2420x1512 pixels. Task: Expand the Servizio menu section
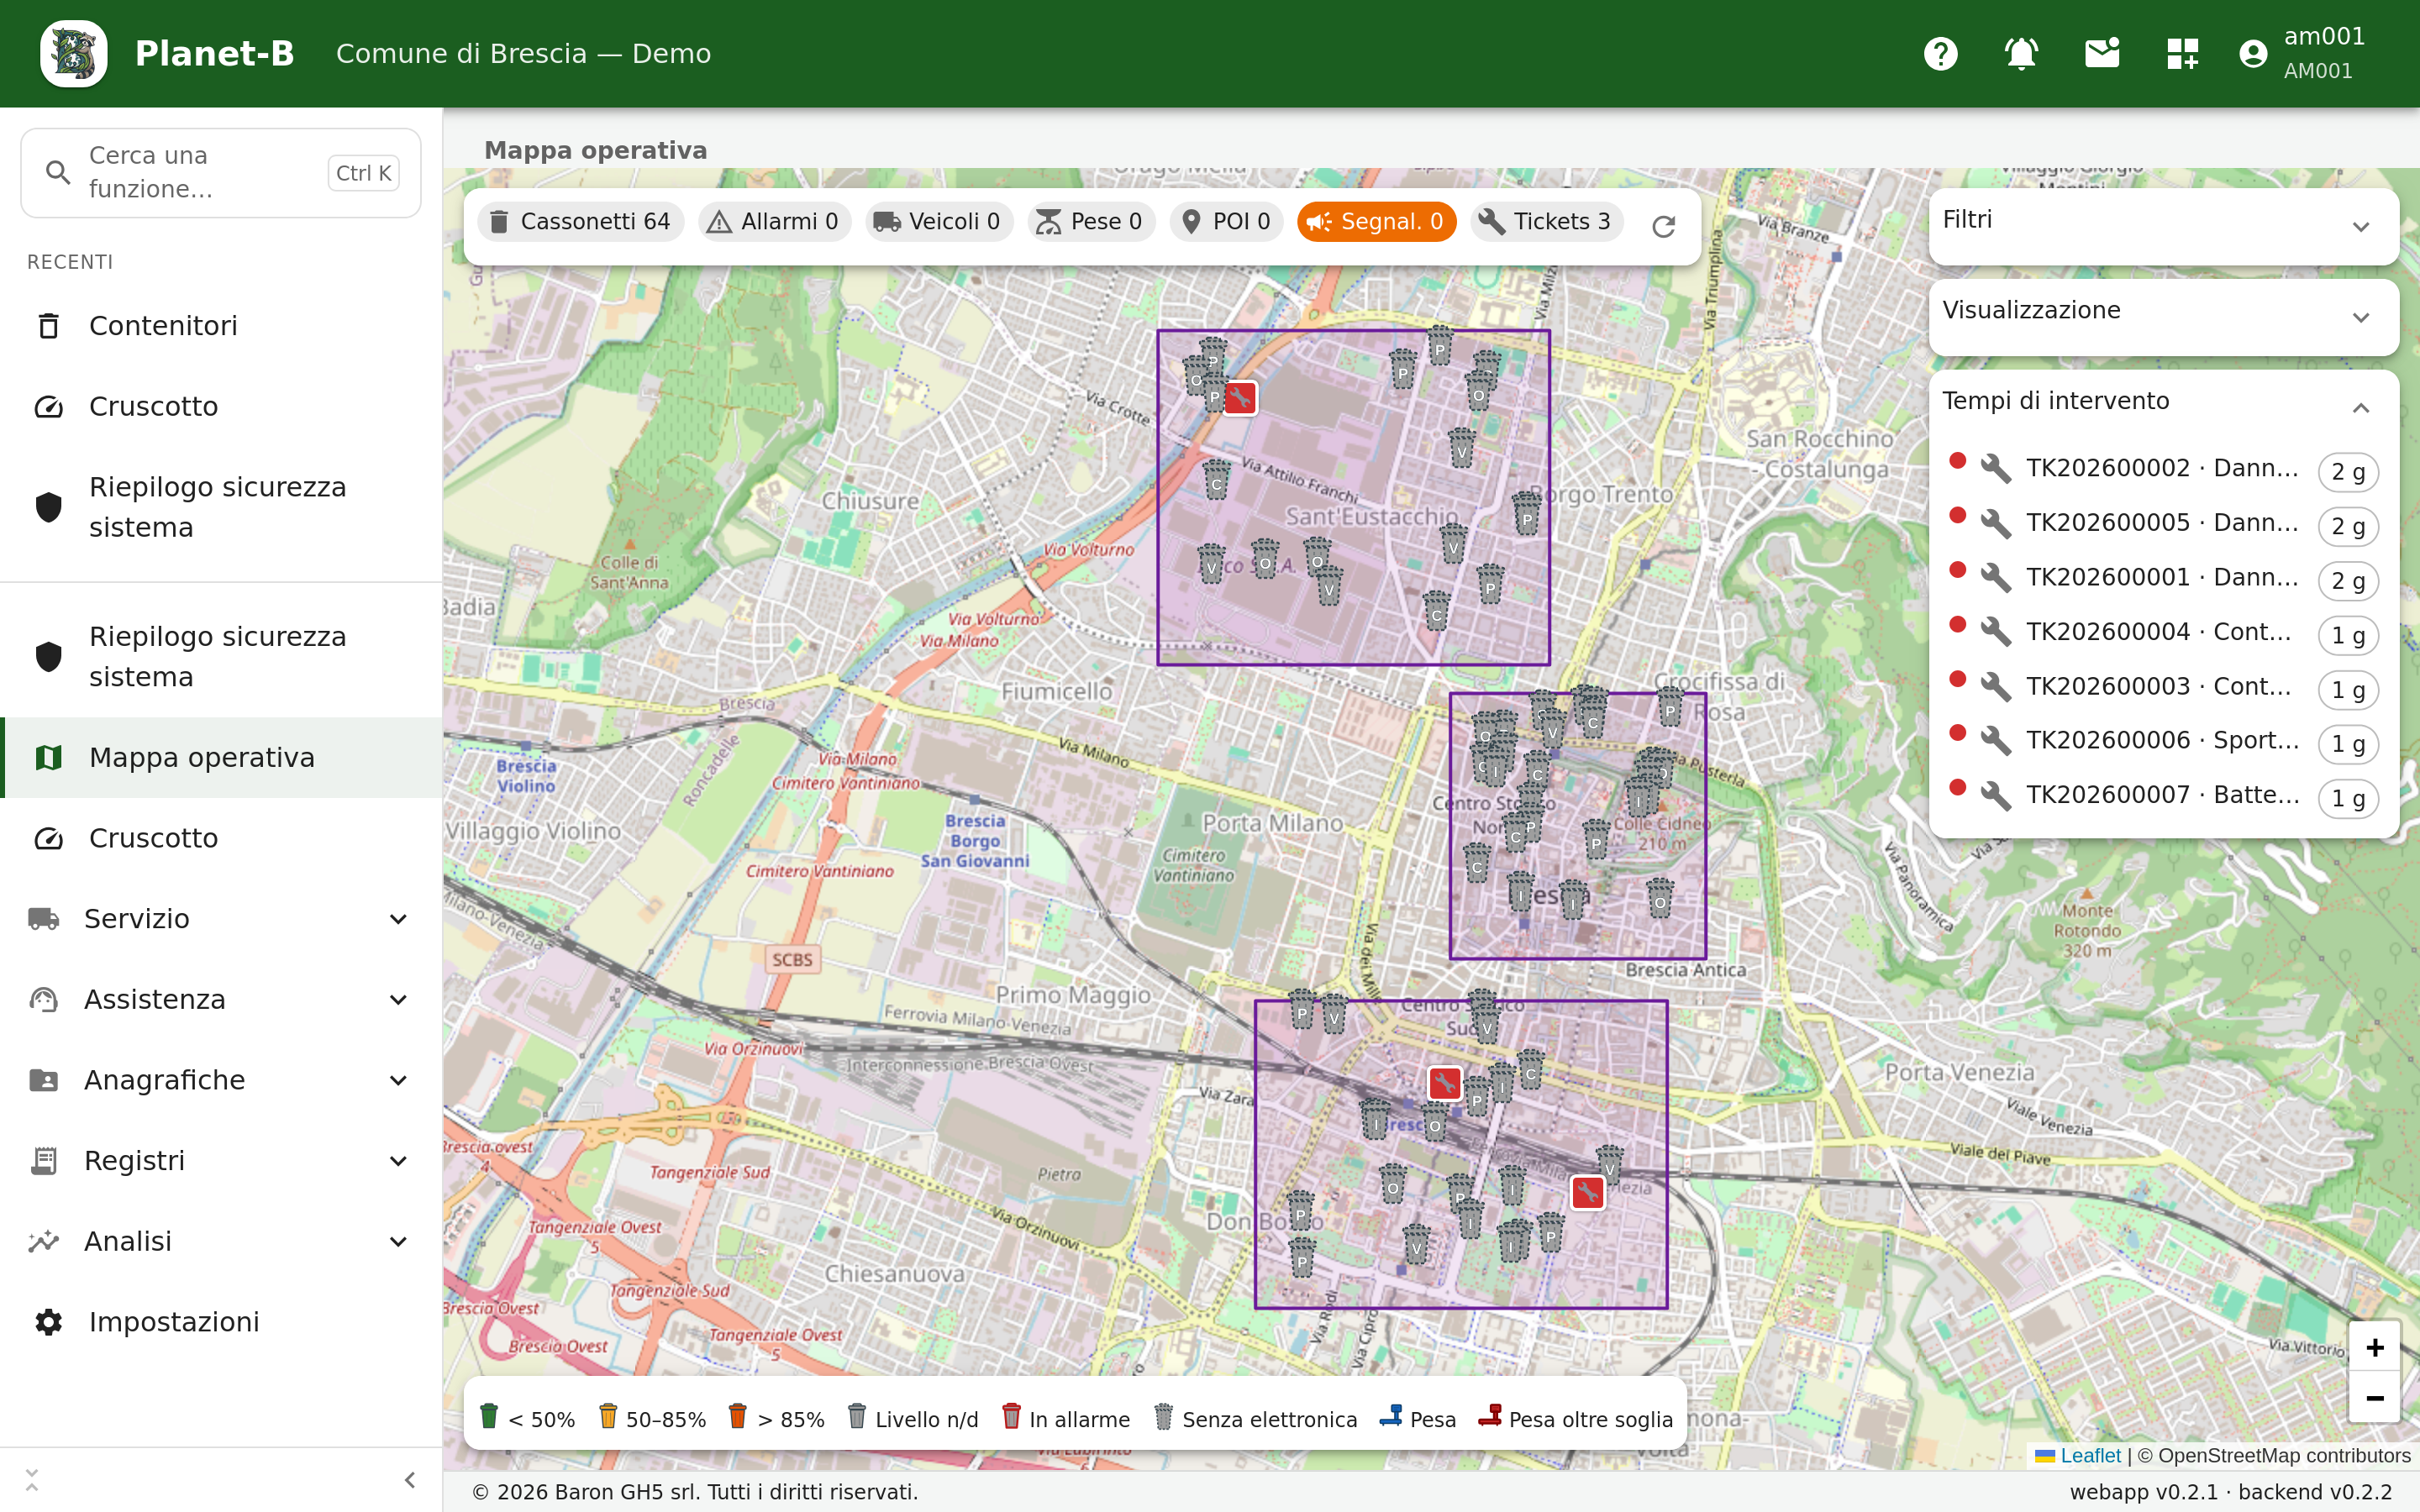point(221,919)
